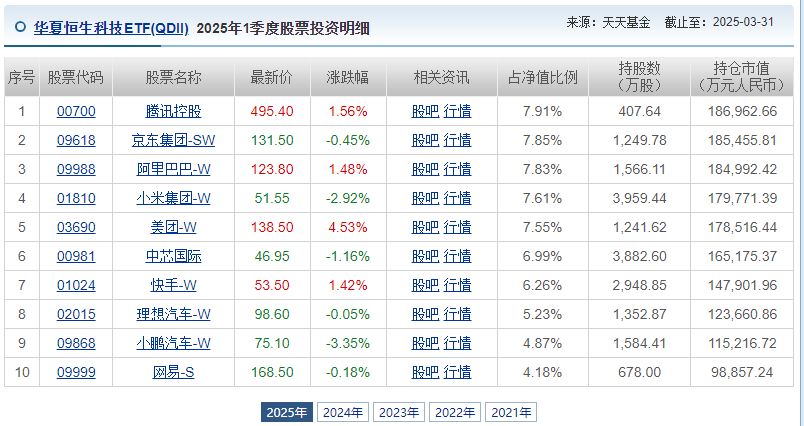Open 行情 for 快手-W
This screenshot has height=426, width=804.
(x=457, y=285)
